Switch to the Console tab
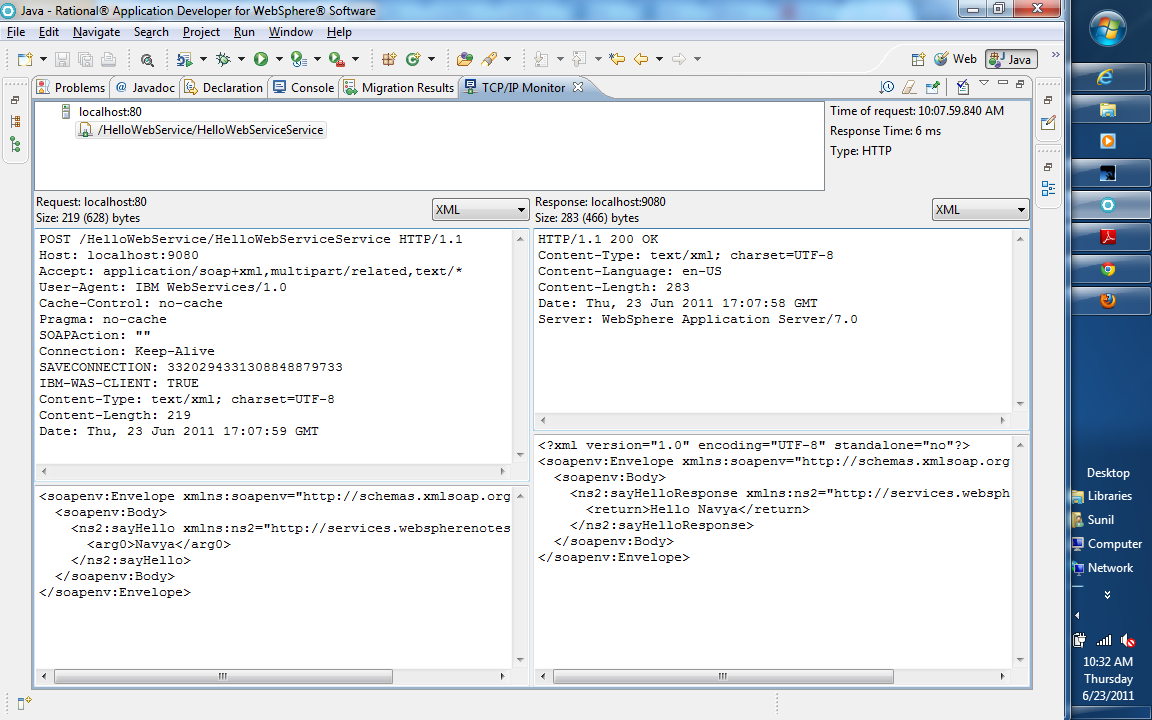 click(303, 87)
